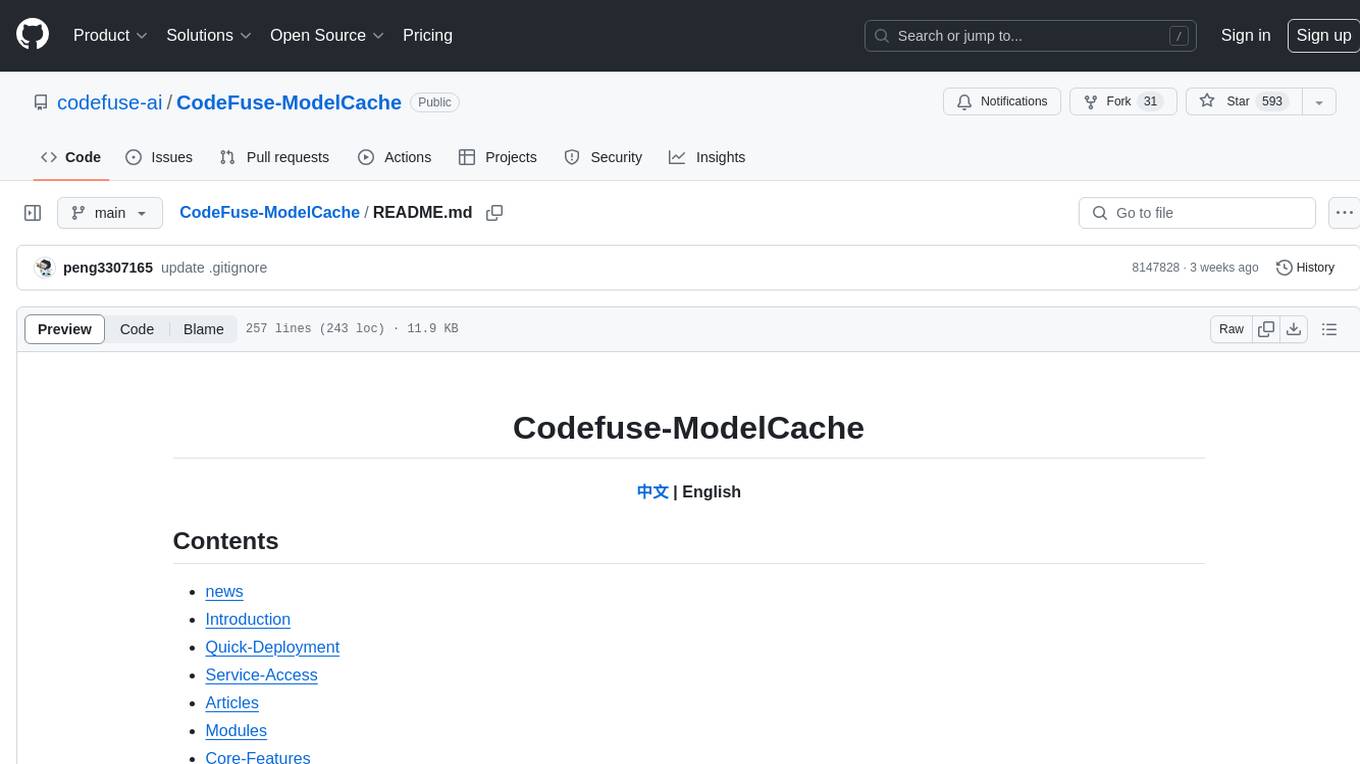The image size is (1360, 764).
Task: Collapse the file tree sidebar
Action: (x=33, y=213)
